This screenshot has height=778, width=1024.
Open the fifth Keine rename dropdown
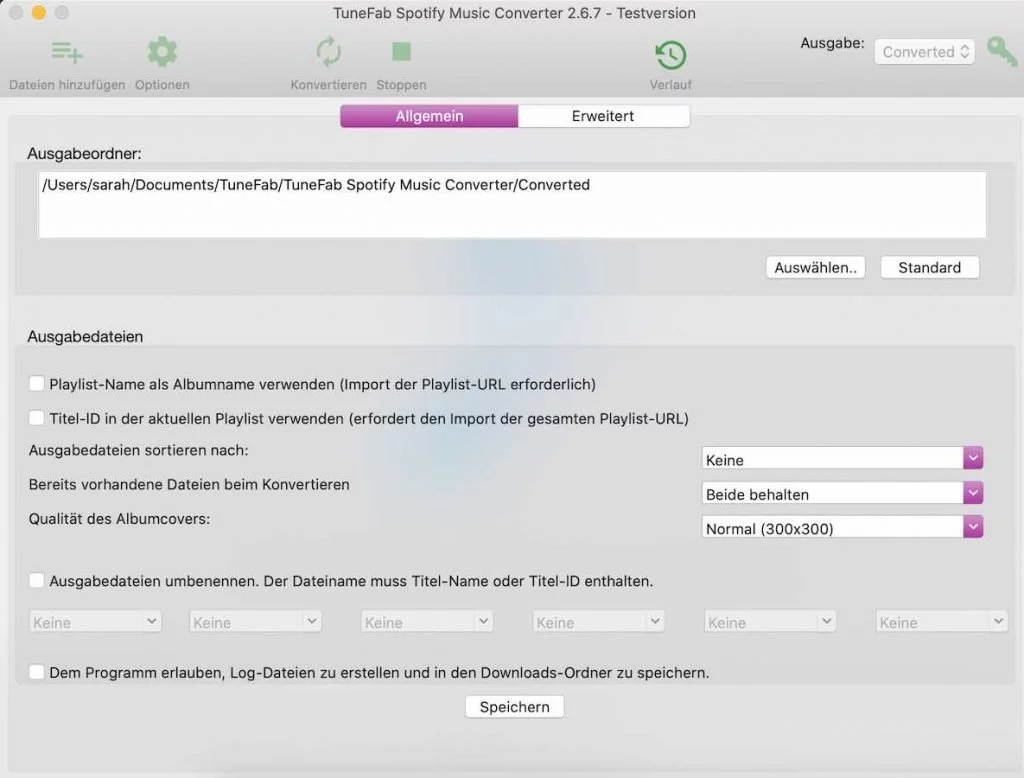coord(770,622)
